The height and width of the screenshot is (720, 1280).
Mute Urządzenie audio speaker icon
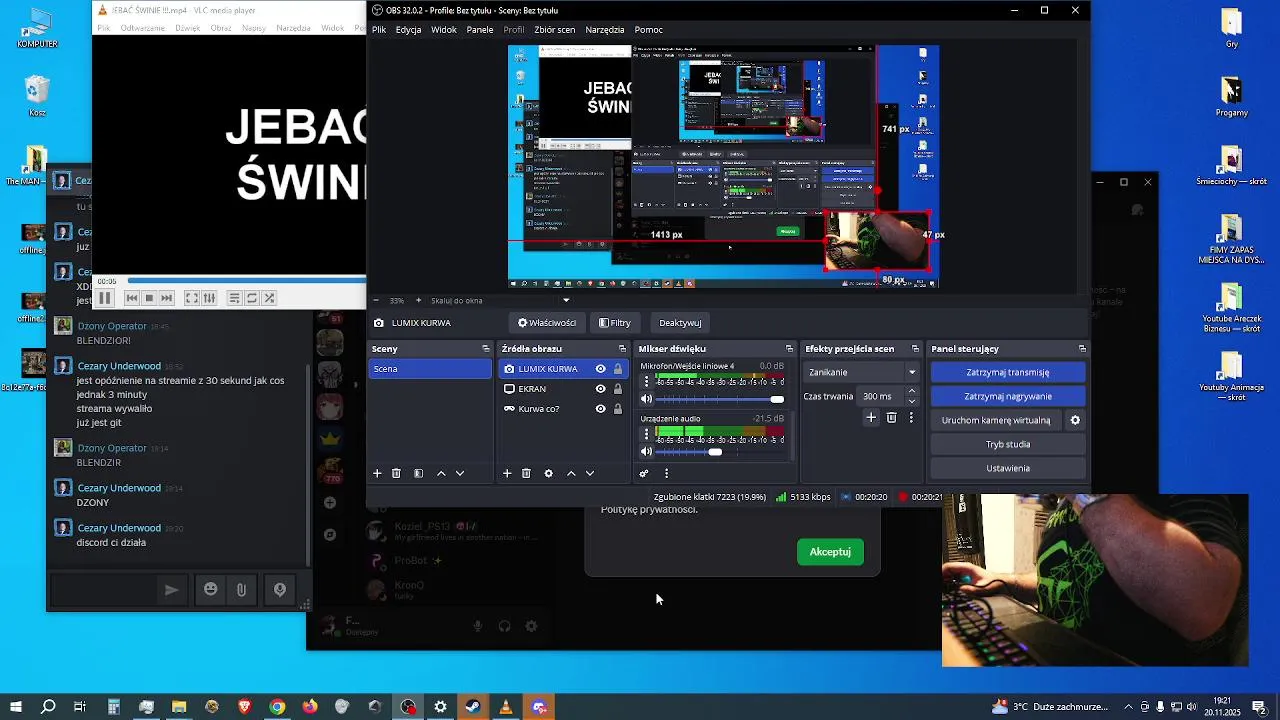pyautogui.click(x=646, y=452)
